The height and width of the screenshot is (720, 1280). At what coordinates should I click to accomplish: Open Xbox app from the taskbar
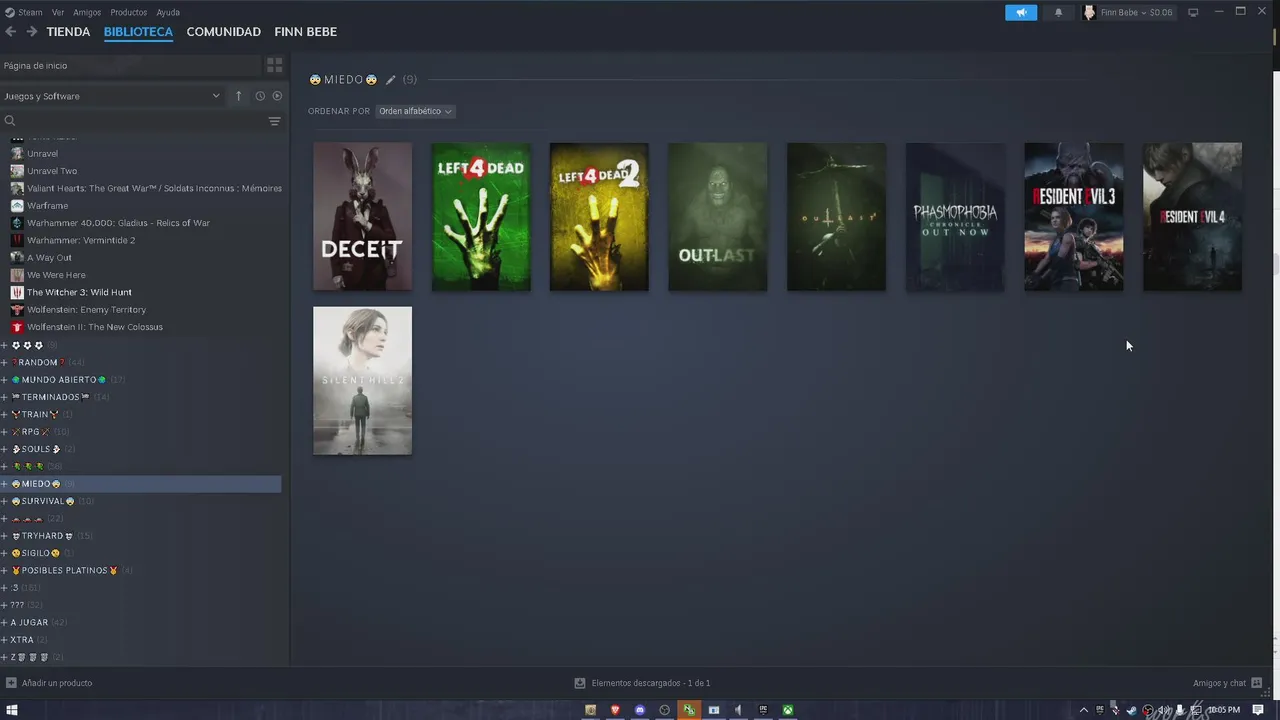(x=788, y=710)
